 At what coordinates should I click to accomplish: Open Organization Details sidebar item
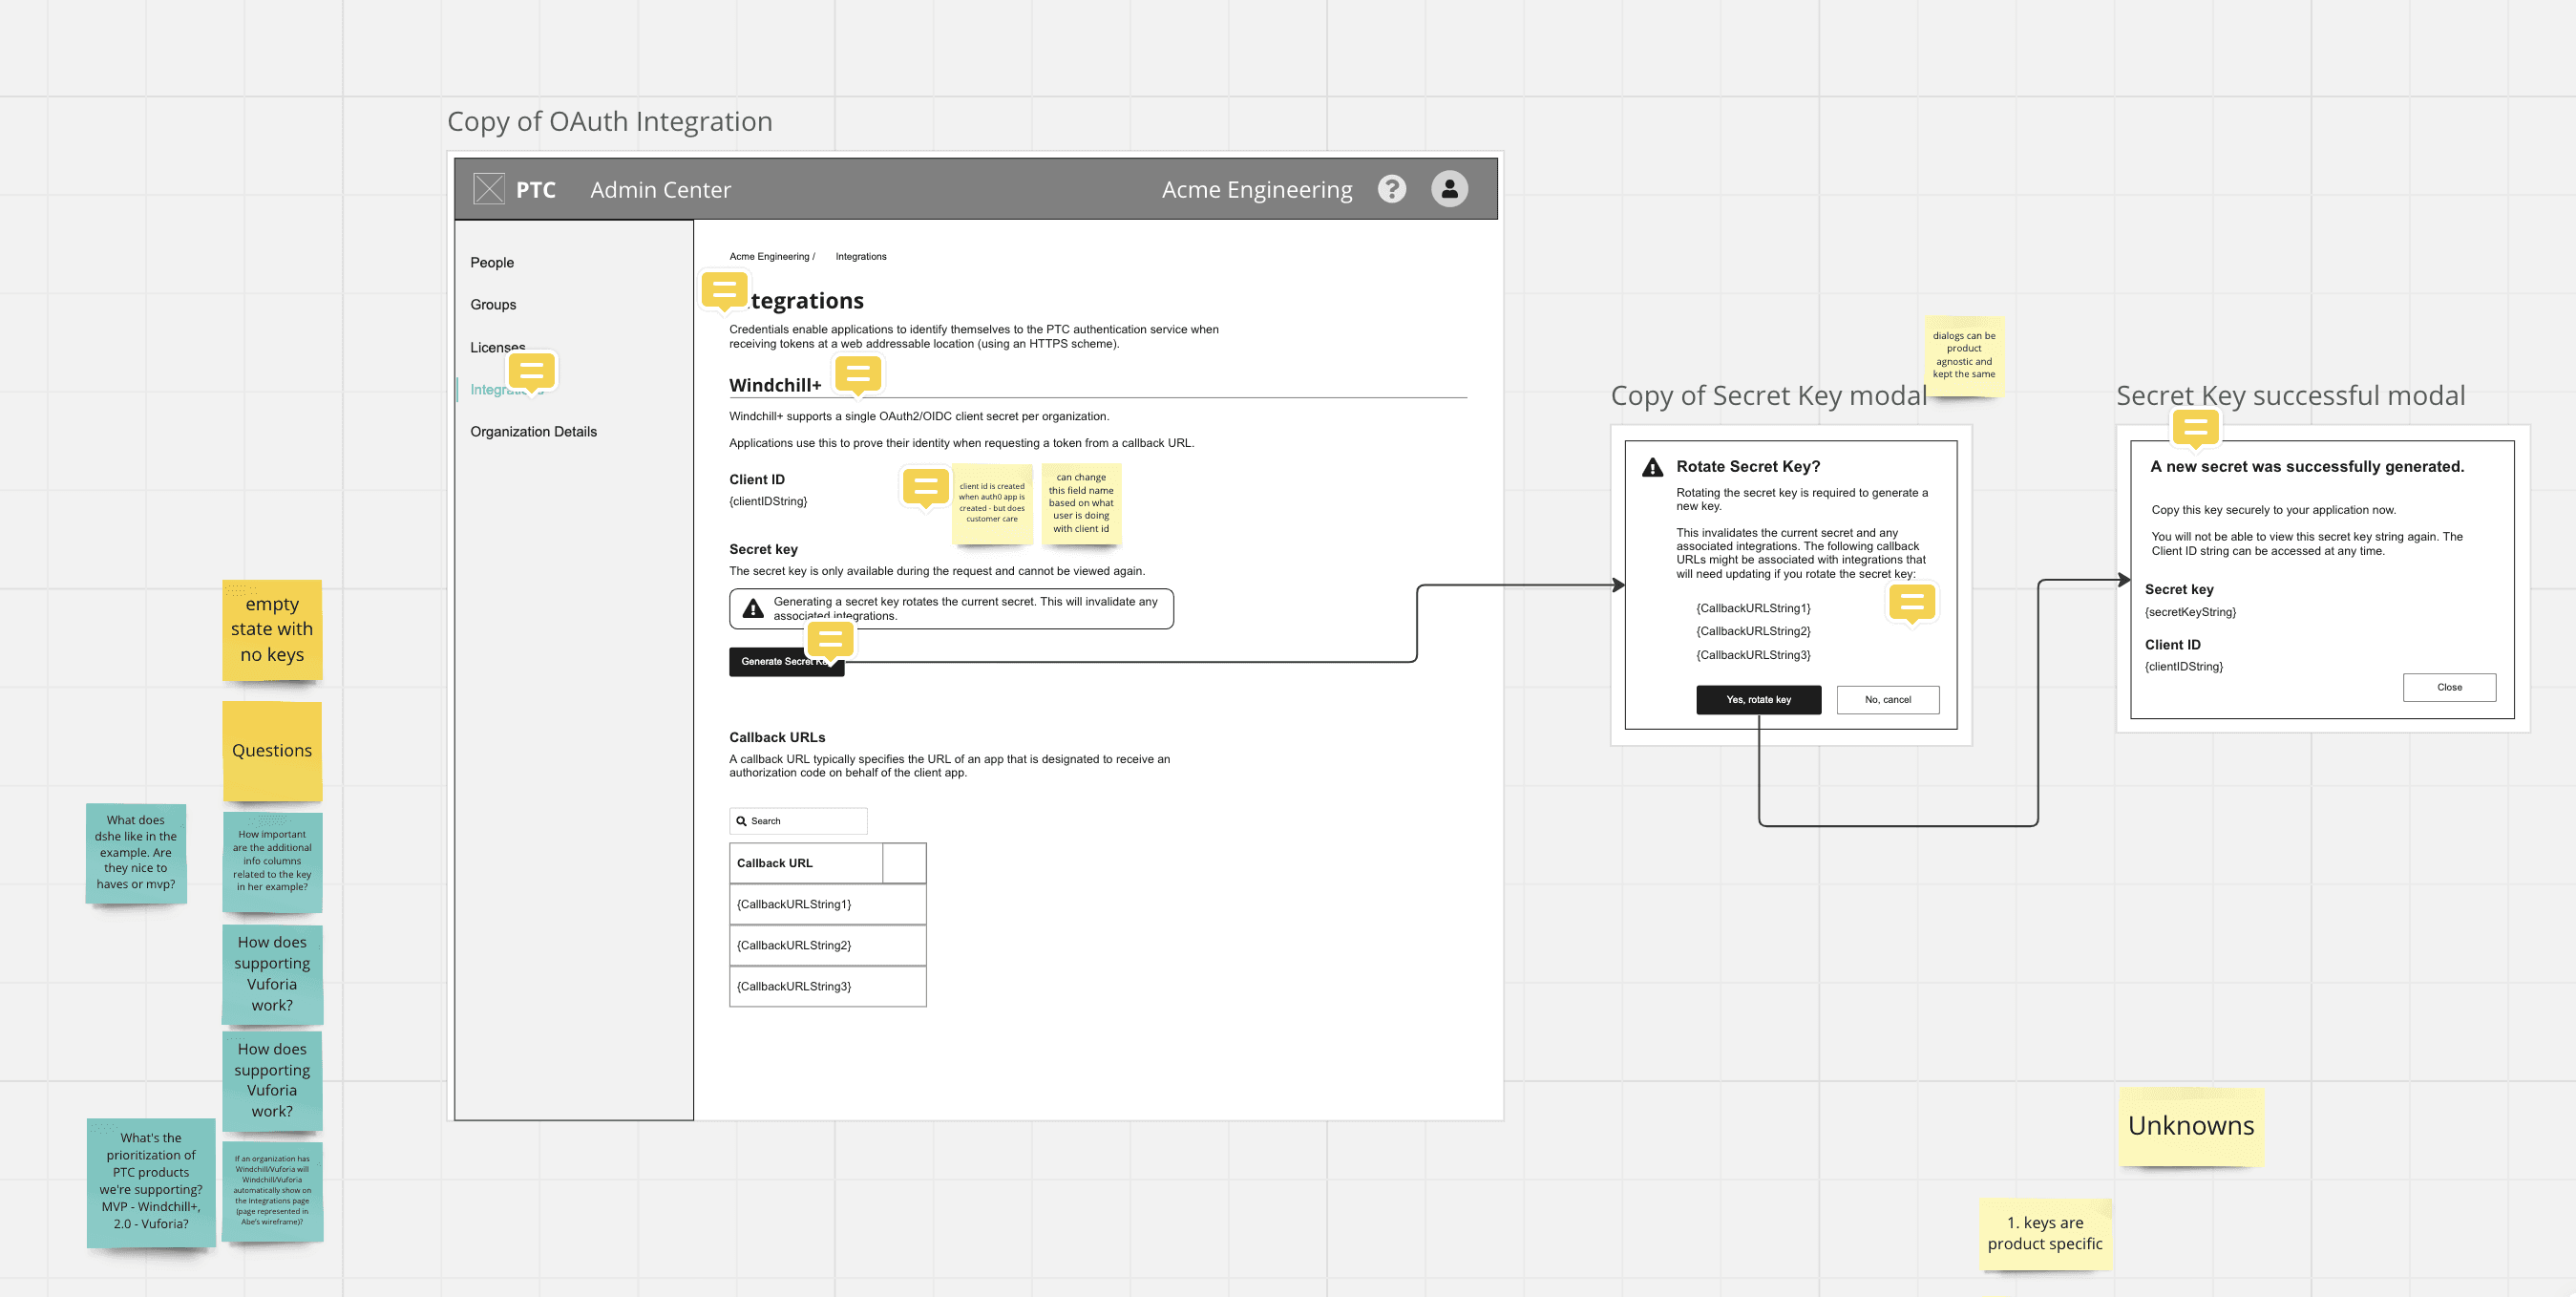click(x=533, y=432)
